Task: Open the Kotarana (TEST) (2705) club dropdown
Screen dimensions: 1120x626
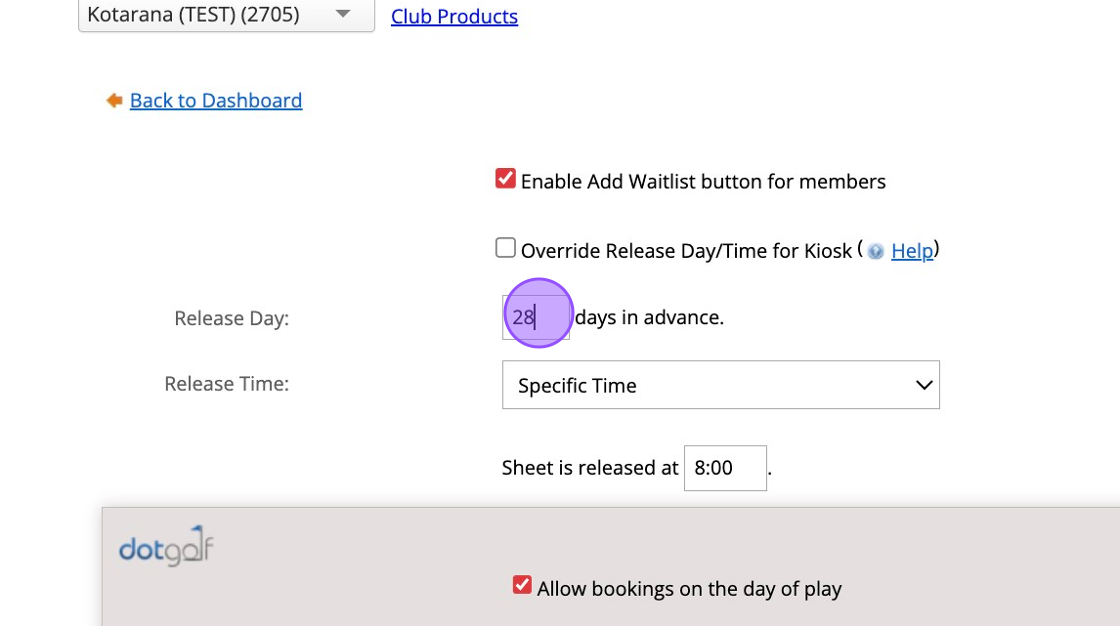Action: [226, 15]
